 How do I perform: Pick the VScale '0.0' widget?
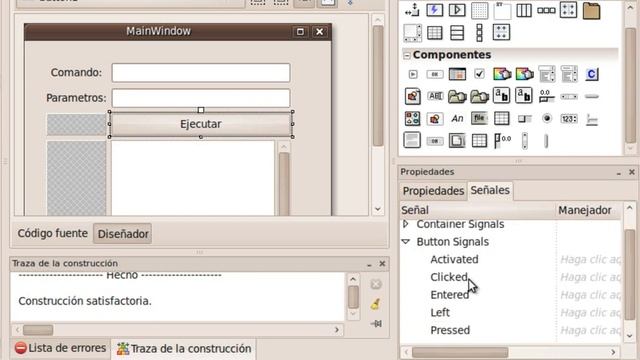point(502,141)
